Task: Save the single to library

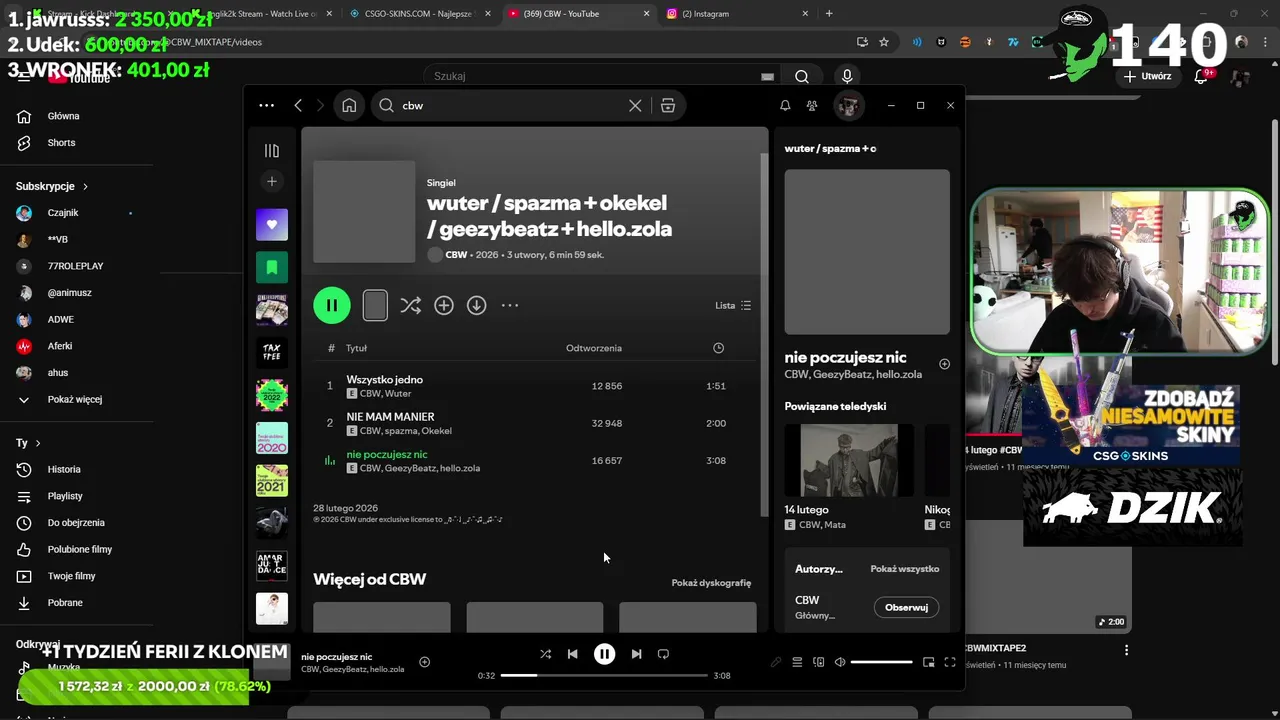Action: (444, 305)
